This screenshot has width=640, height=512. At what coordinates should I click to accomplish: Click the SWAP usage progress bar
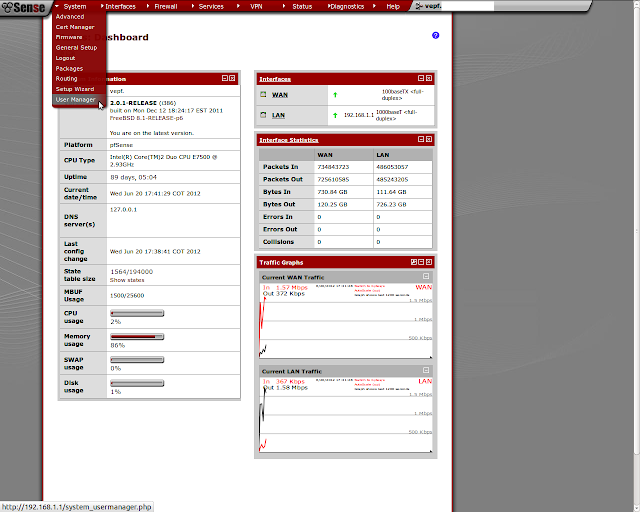pos(137,360)
